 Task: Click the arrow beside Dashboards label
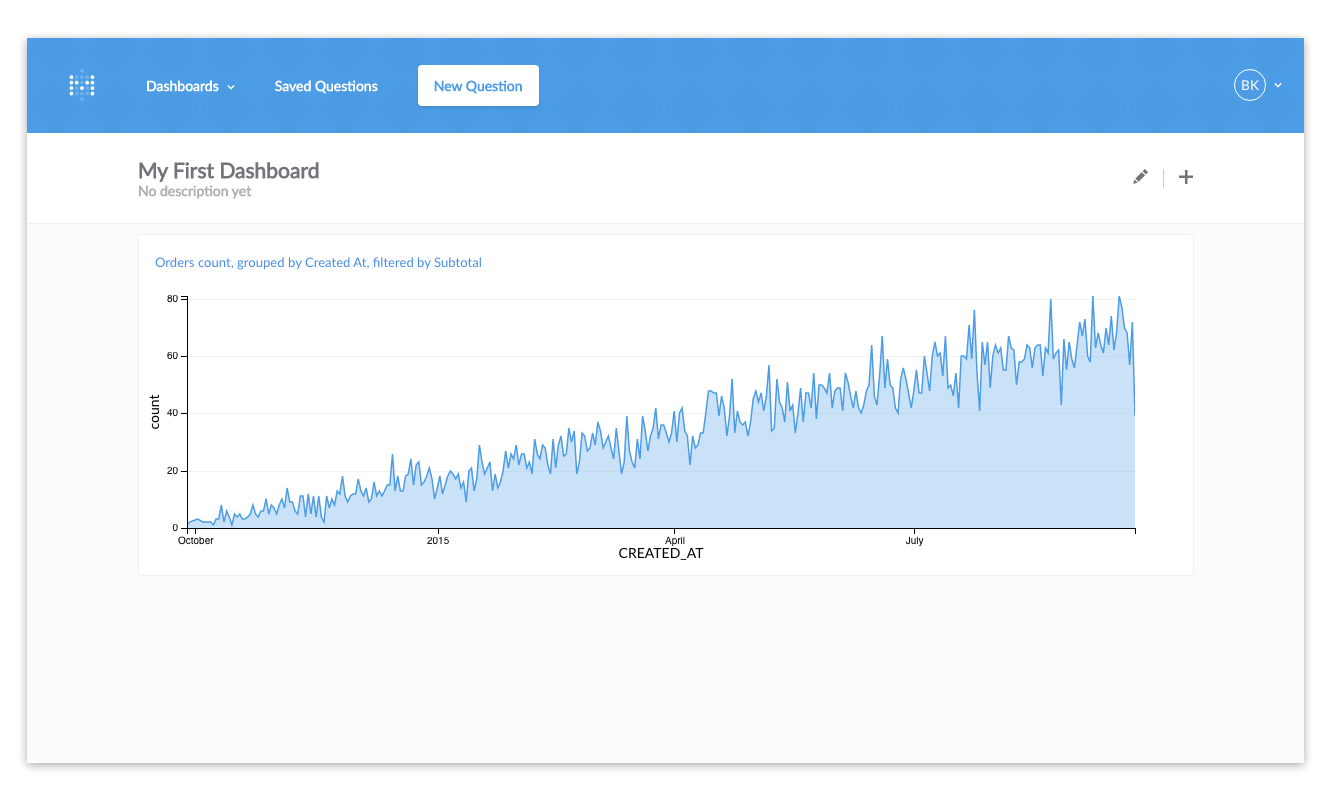(x=231, y=87)
